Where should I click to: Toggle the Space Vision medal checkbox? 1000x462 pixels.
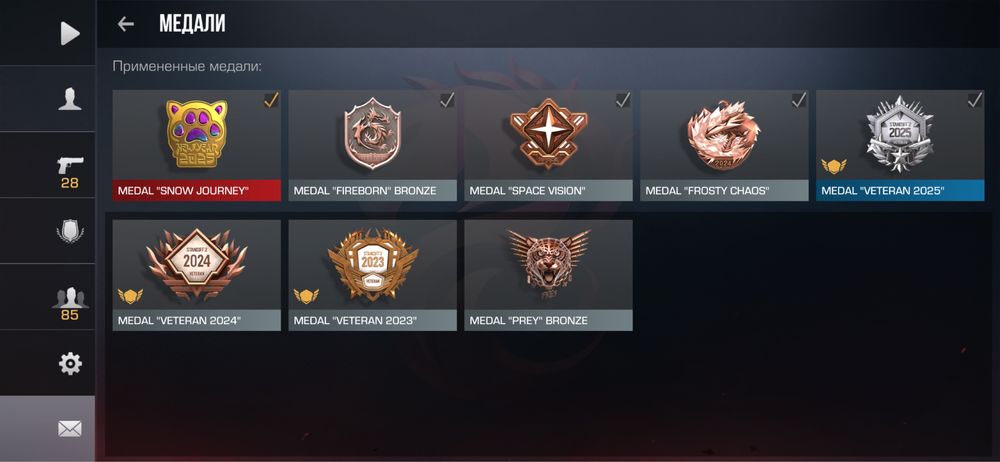point(623,100)
